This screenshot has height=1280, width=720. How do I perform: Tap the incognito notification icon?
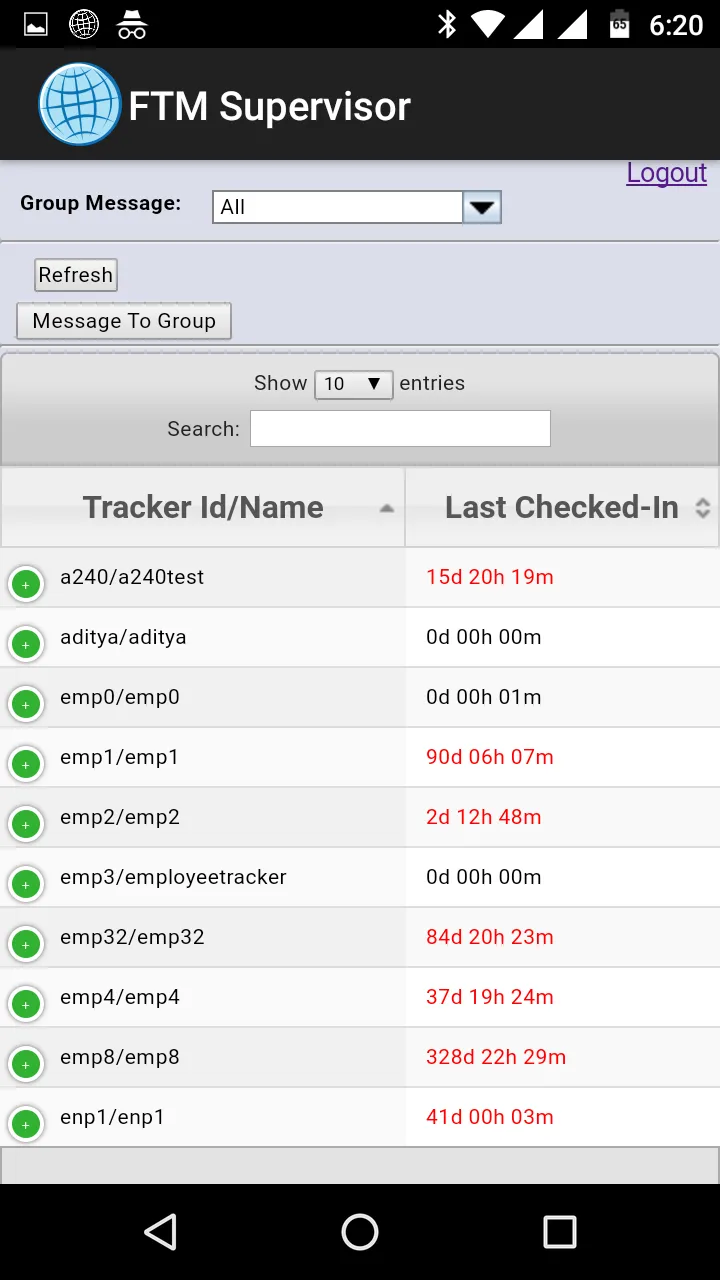132,24
